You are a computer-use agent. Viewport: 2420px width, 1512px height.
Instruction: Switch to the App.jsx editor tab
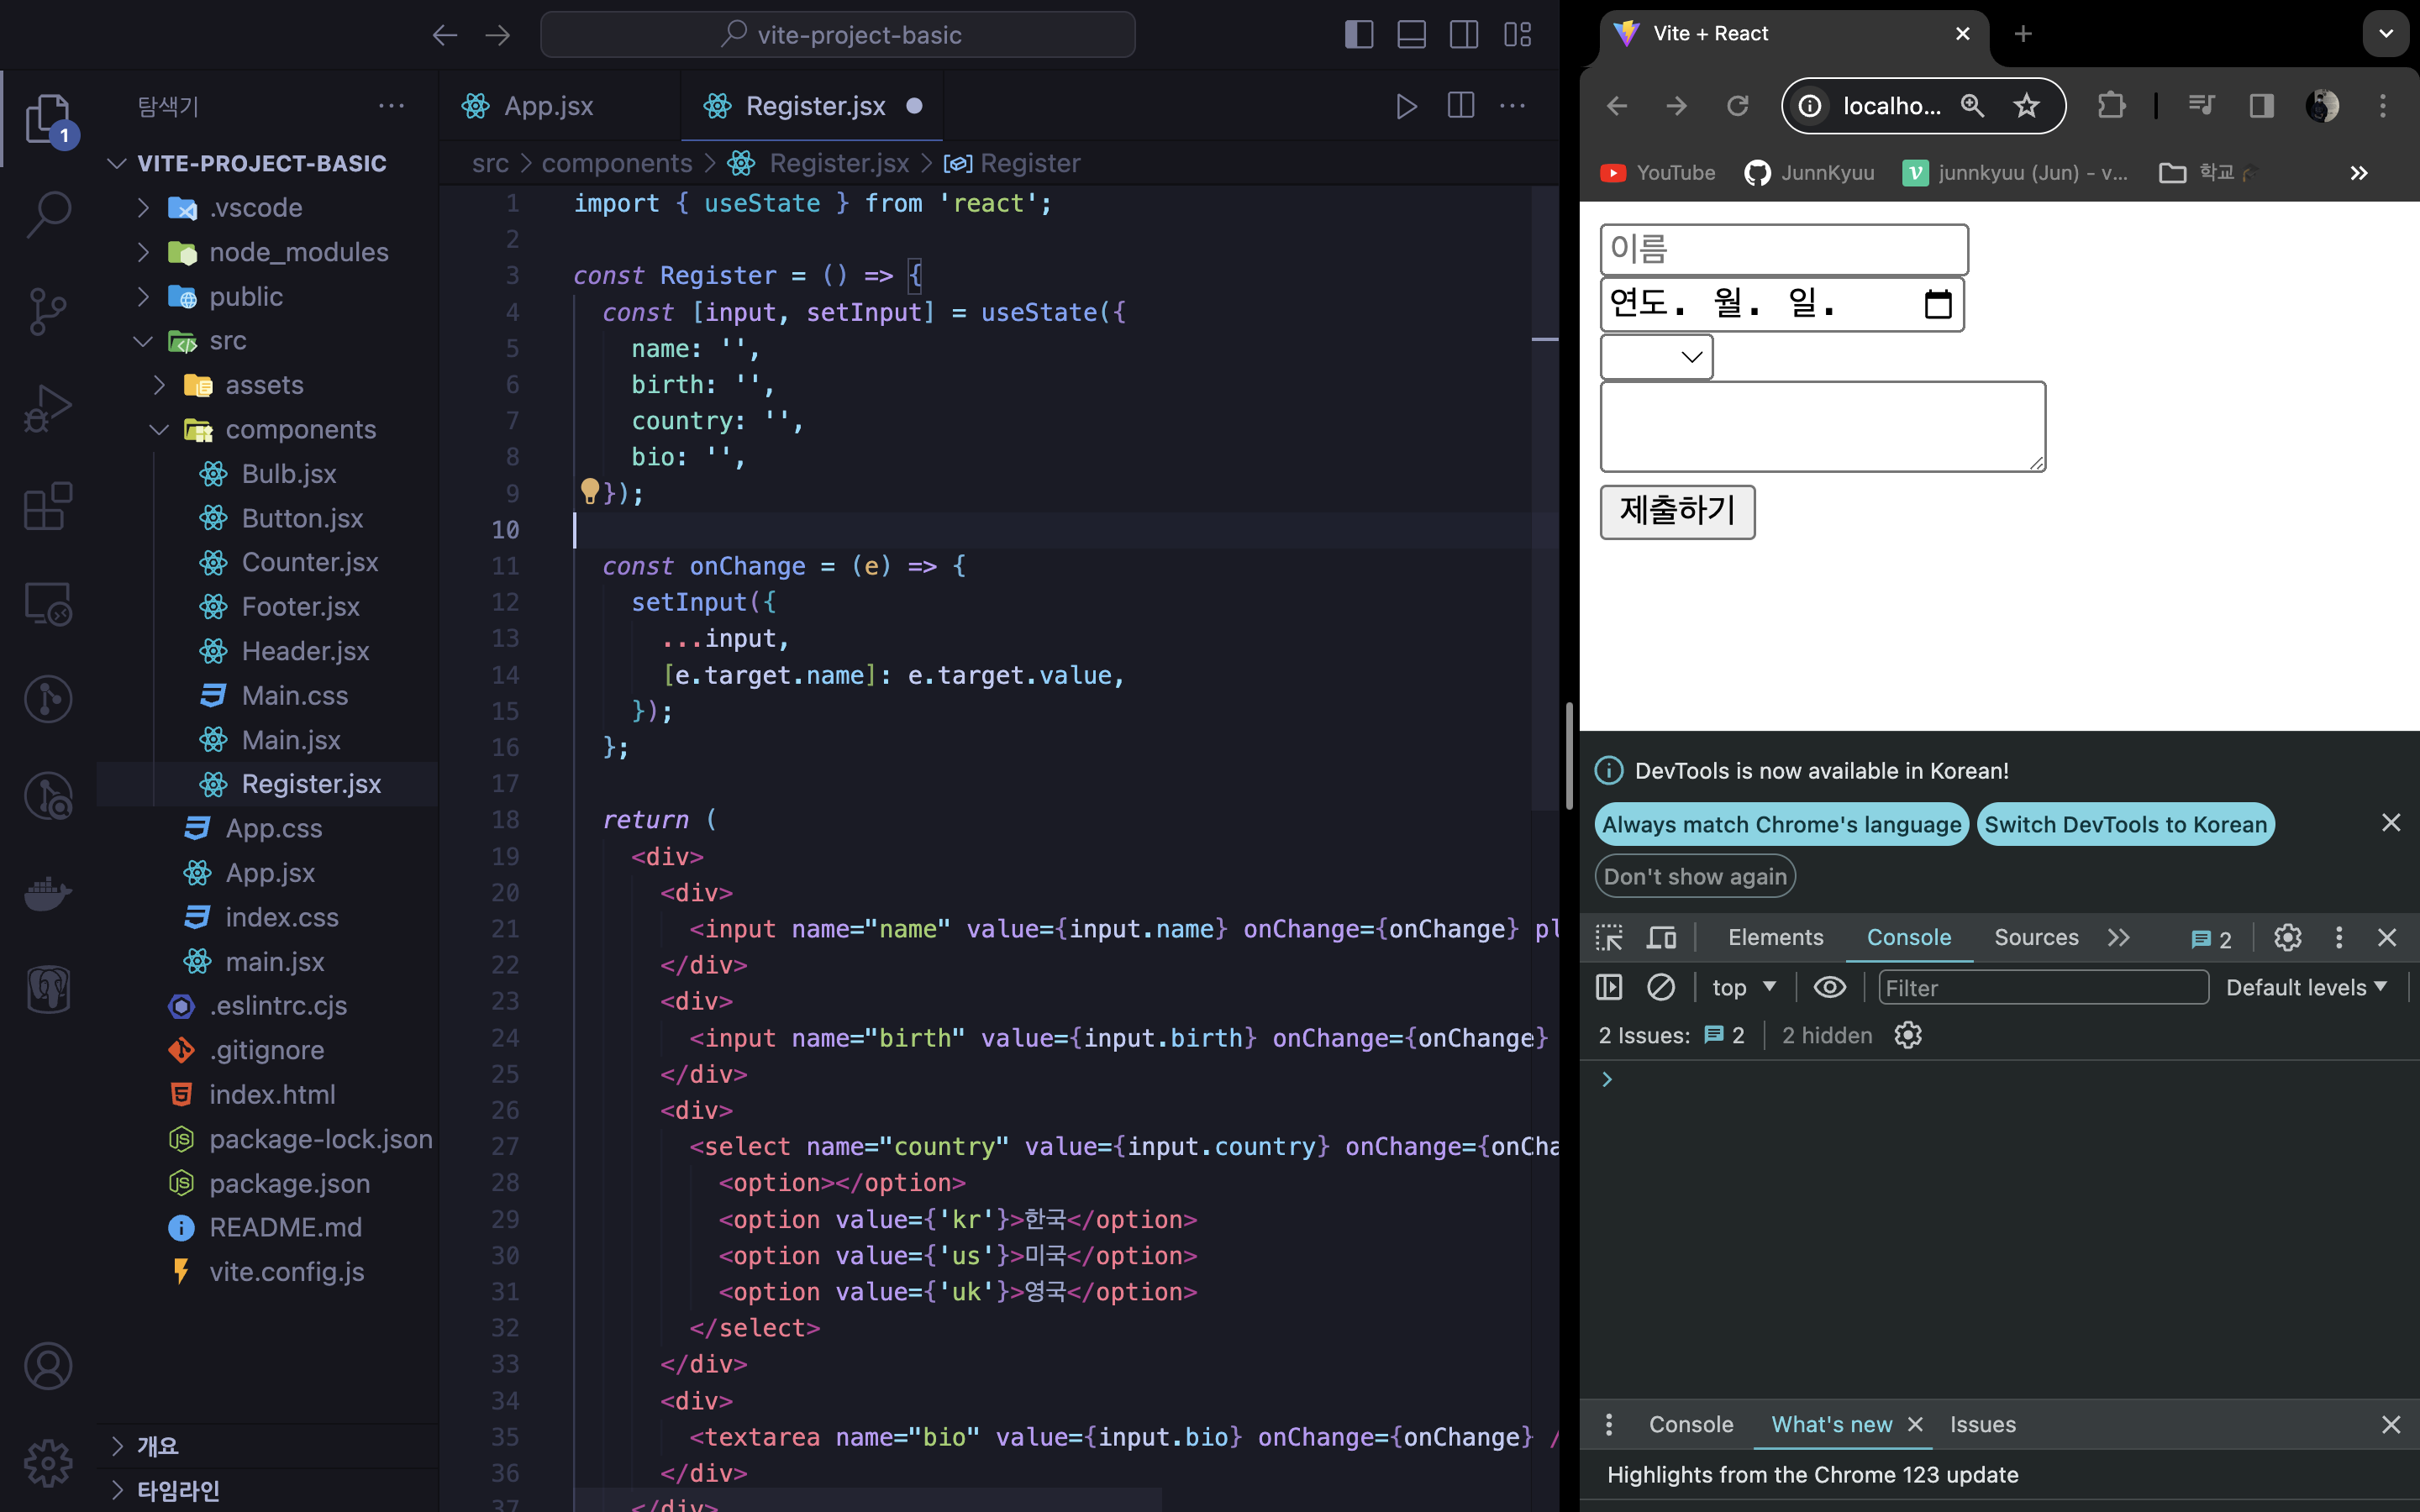click(x=548, y=106)
